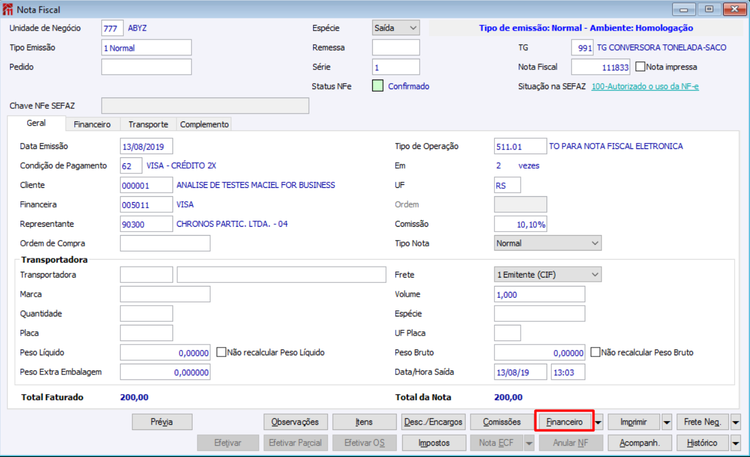This screenshot has width=750, height=457.
Task: Click the Condição de Pagamento field 62
Action: pos(131,166)
